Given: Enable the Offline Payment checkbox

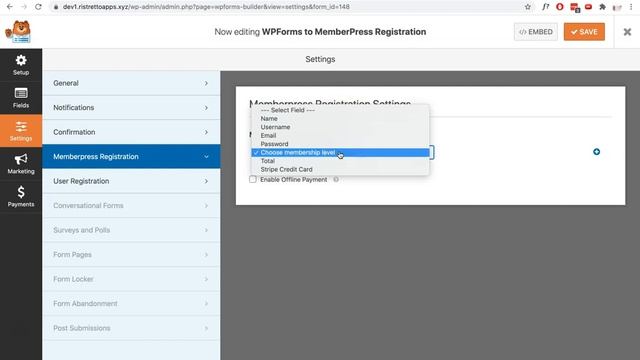Looking at the screenshot, I should (253, 179).
